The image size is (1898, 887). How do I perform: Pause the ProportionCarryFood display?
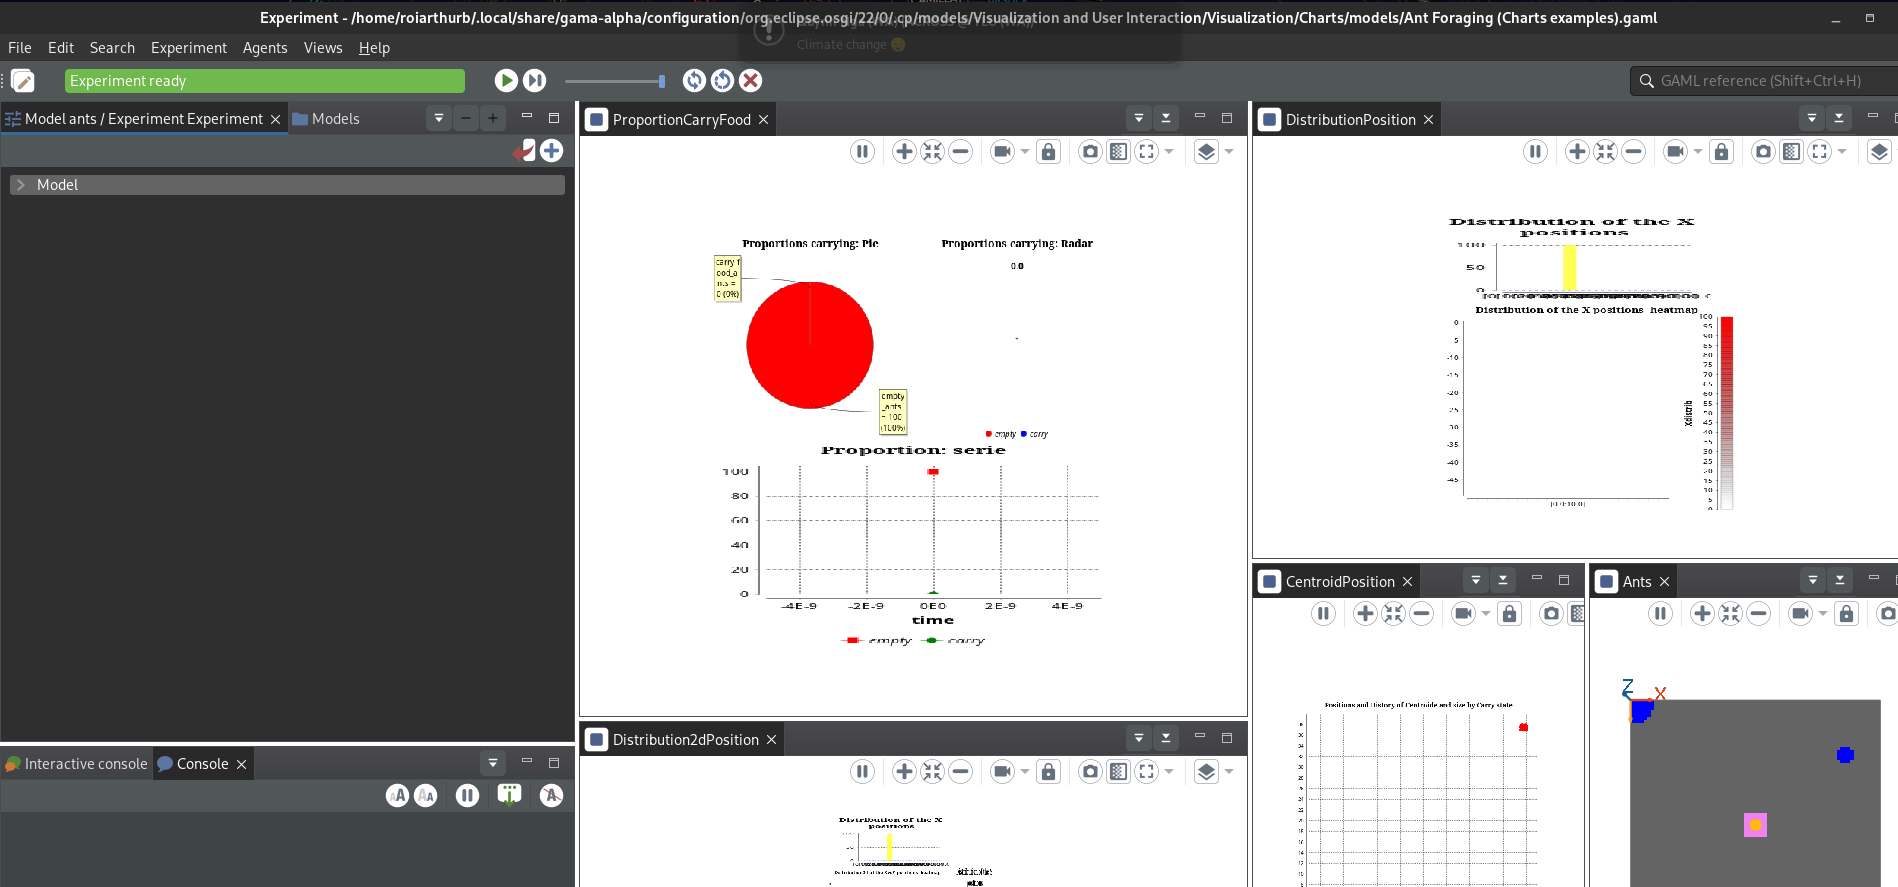tap(862, 151)
